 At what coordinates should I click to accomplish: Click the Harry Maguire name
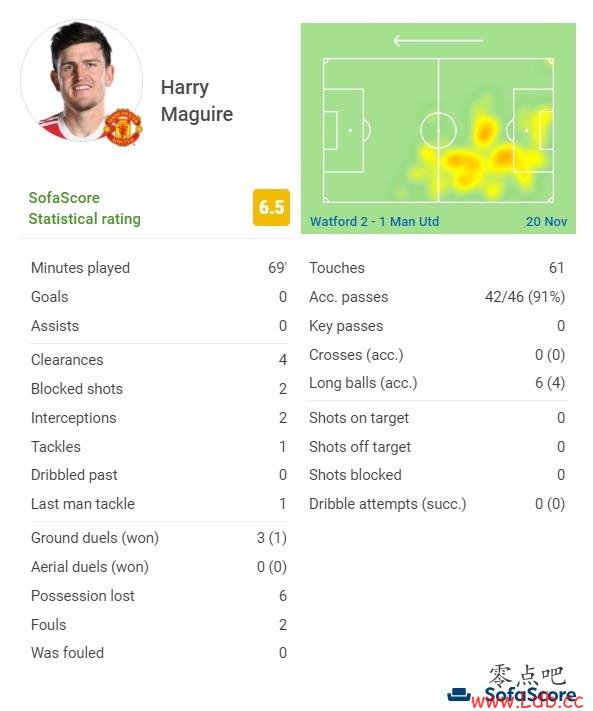click(197, 101)
